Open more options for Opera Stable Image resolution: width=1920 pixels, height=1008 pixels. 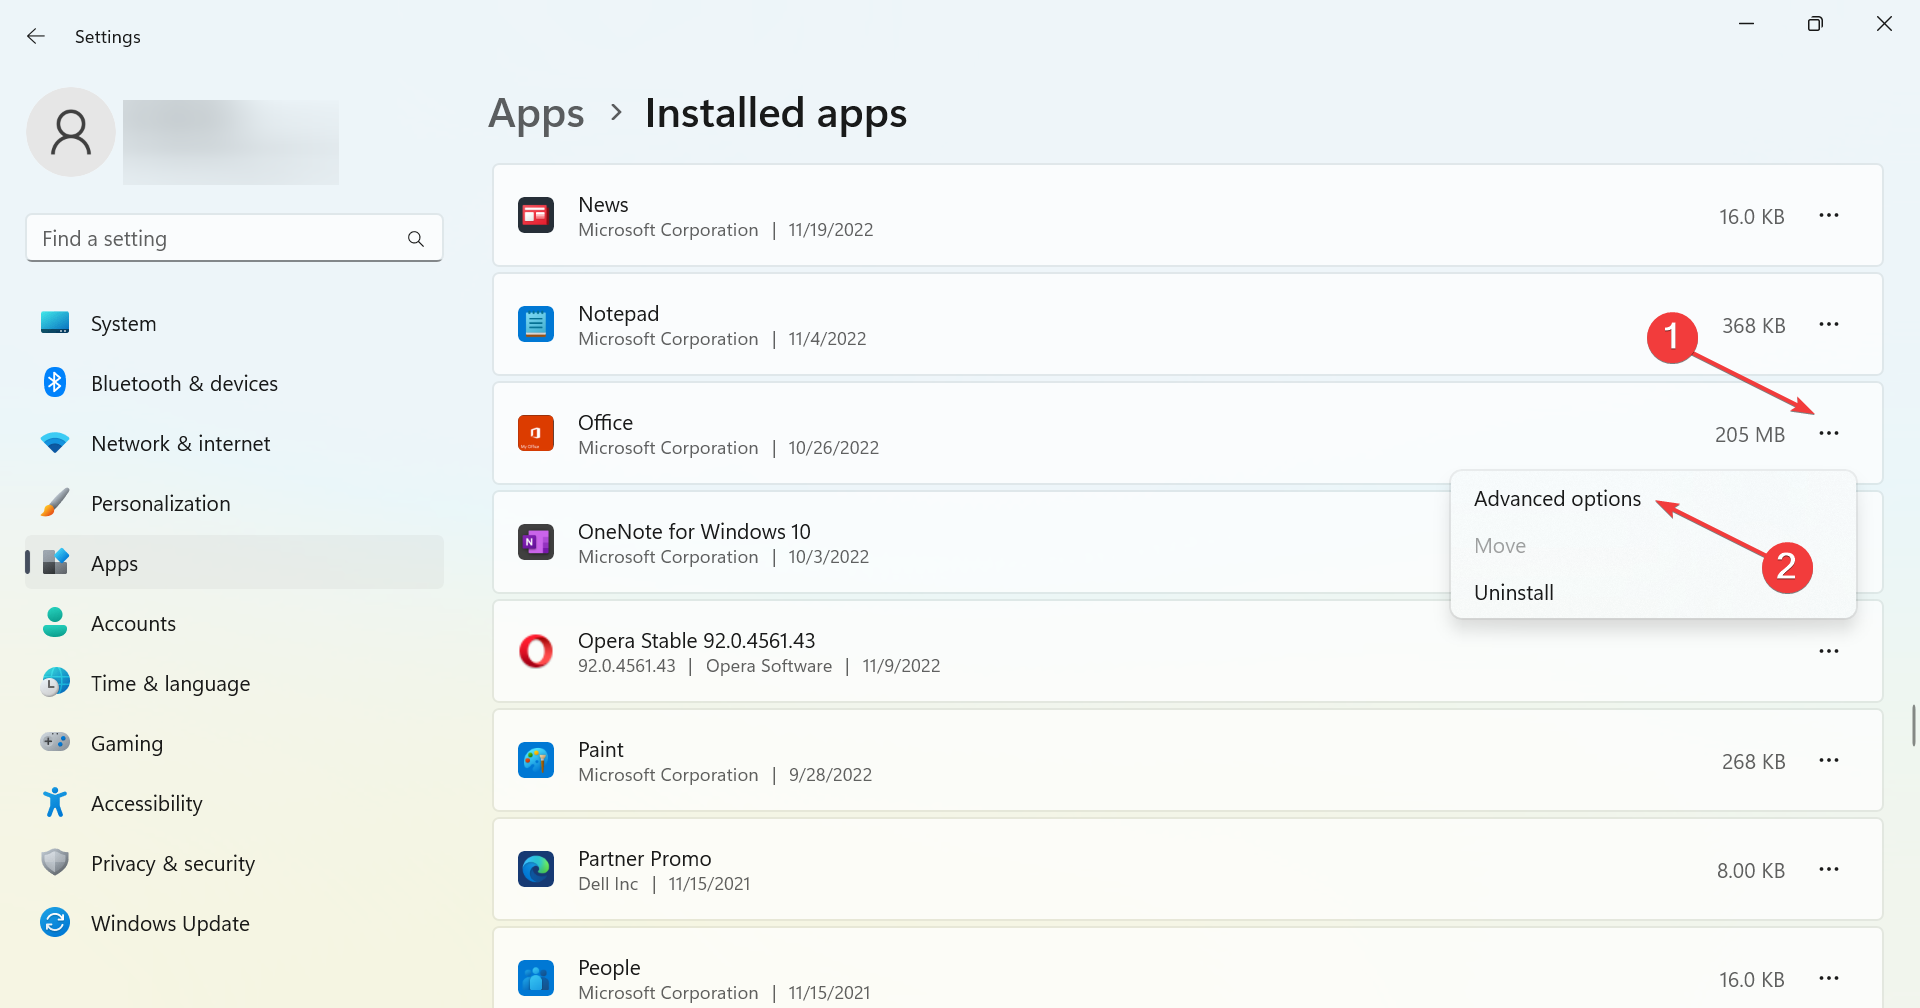point(1829,651)
